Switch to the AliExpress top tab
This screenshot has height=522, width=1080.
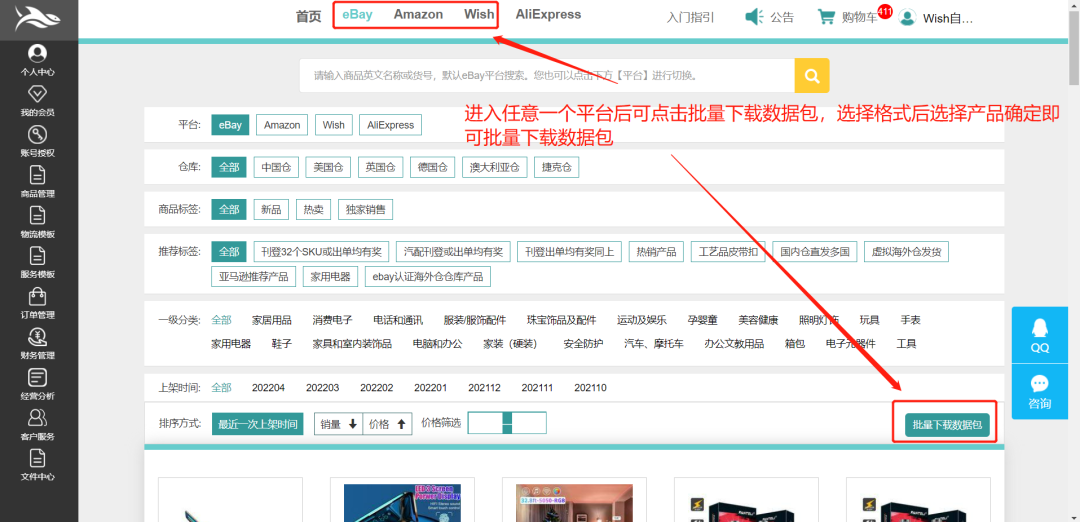[x=548, y=14]
